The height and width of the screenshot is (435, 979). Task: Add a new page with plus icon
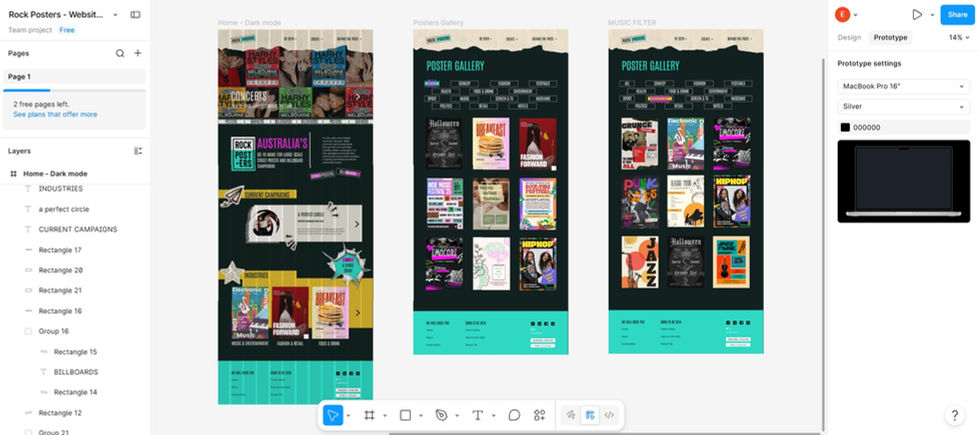pyautogui.click(x=138, y=53)
